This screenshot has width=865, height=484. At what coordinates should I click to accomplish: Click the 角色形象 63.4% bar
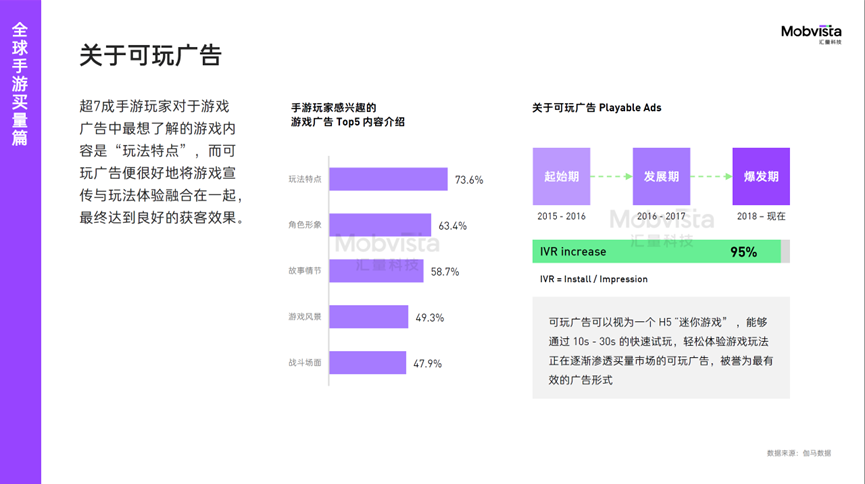(x=380, y=225)
